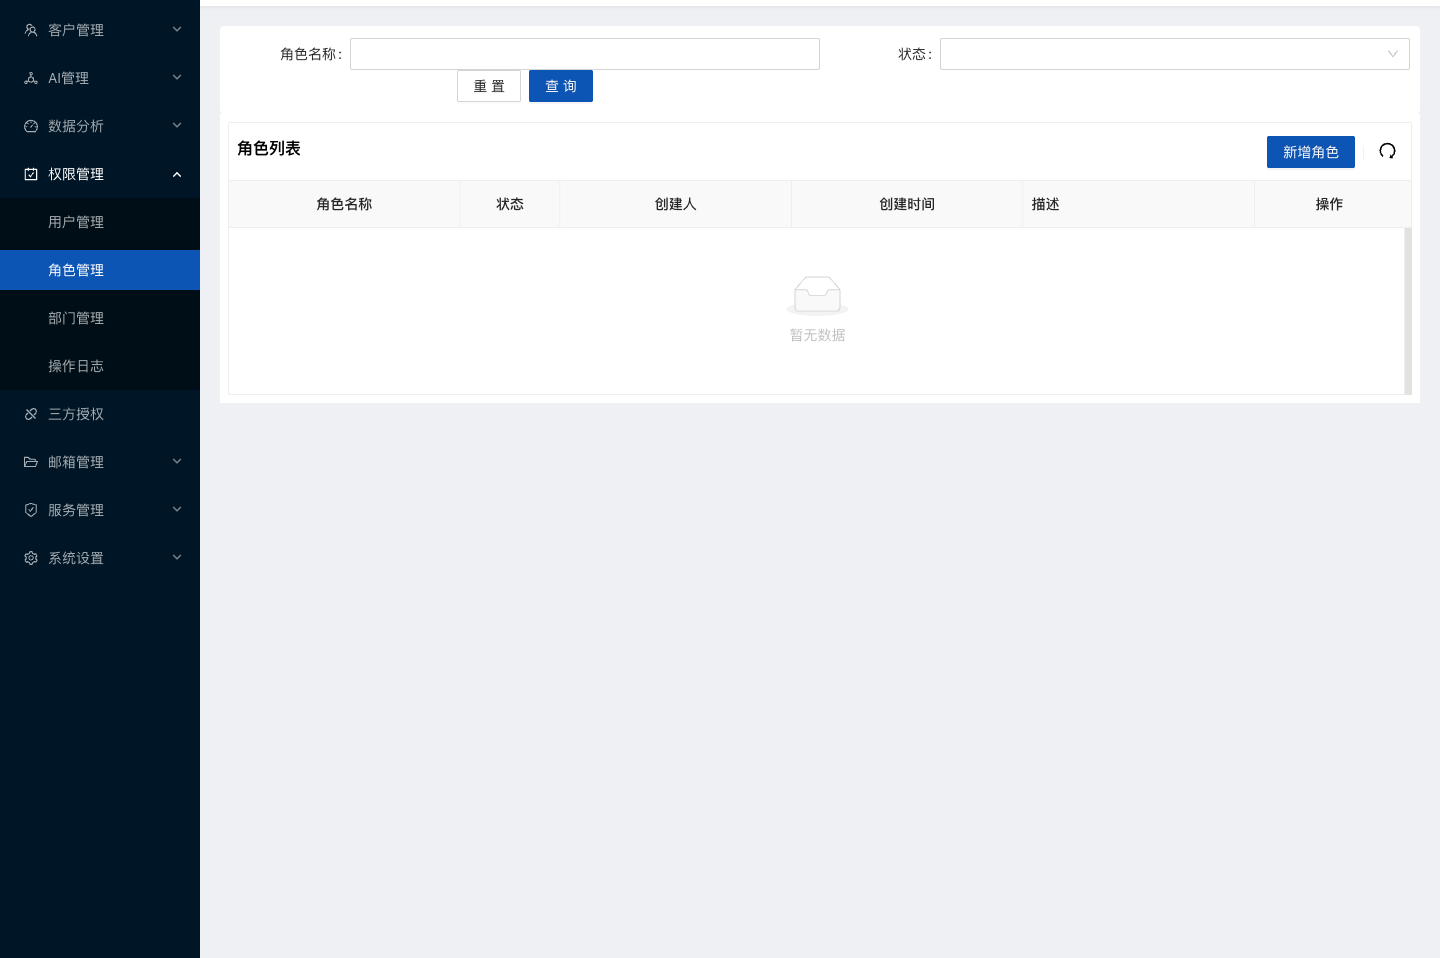Click 角色名称 column header
This screenshot has height=958, width=1440.
tap(344, 204)
